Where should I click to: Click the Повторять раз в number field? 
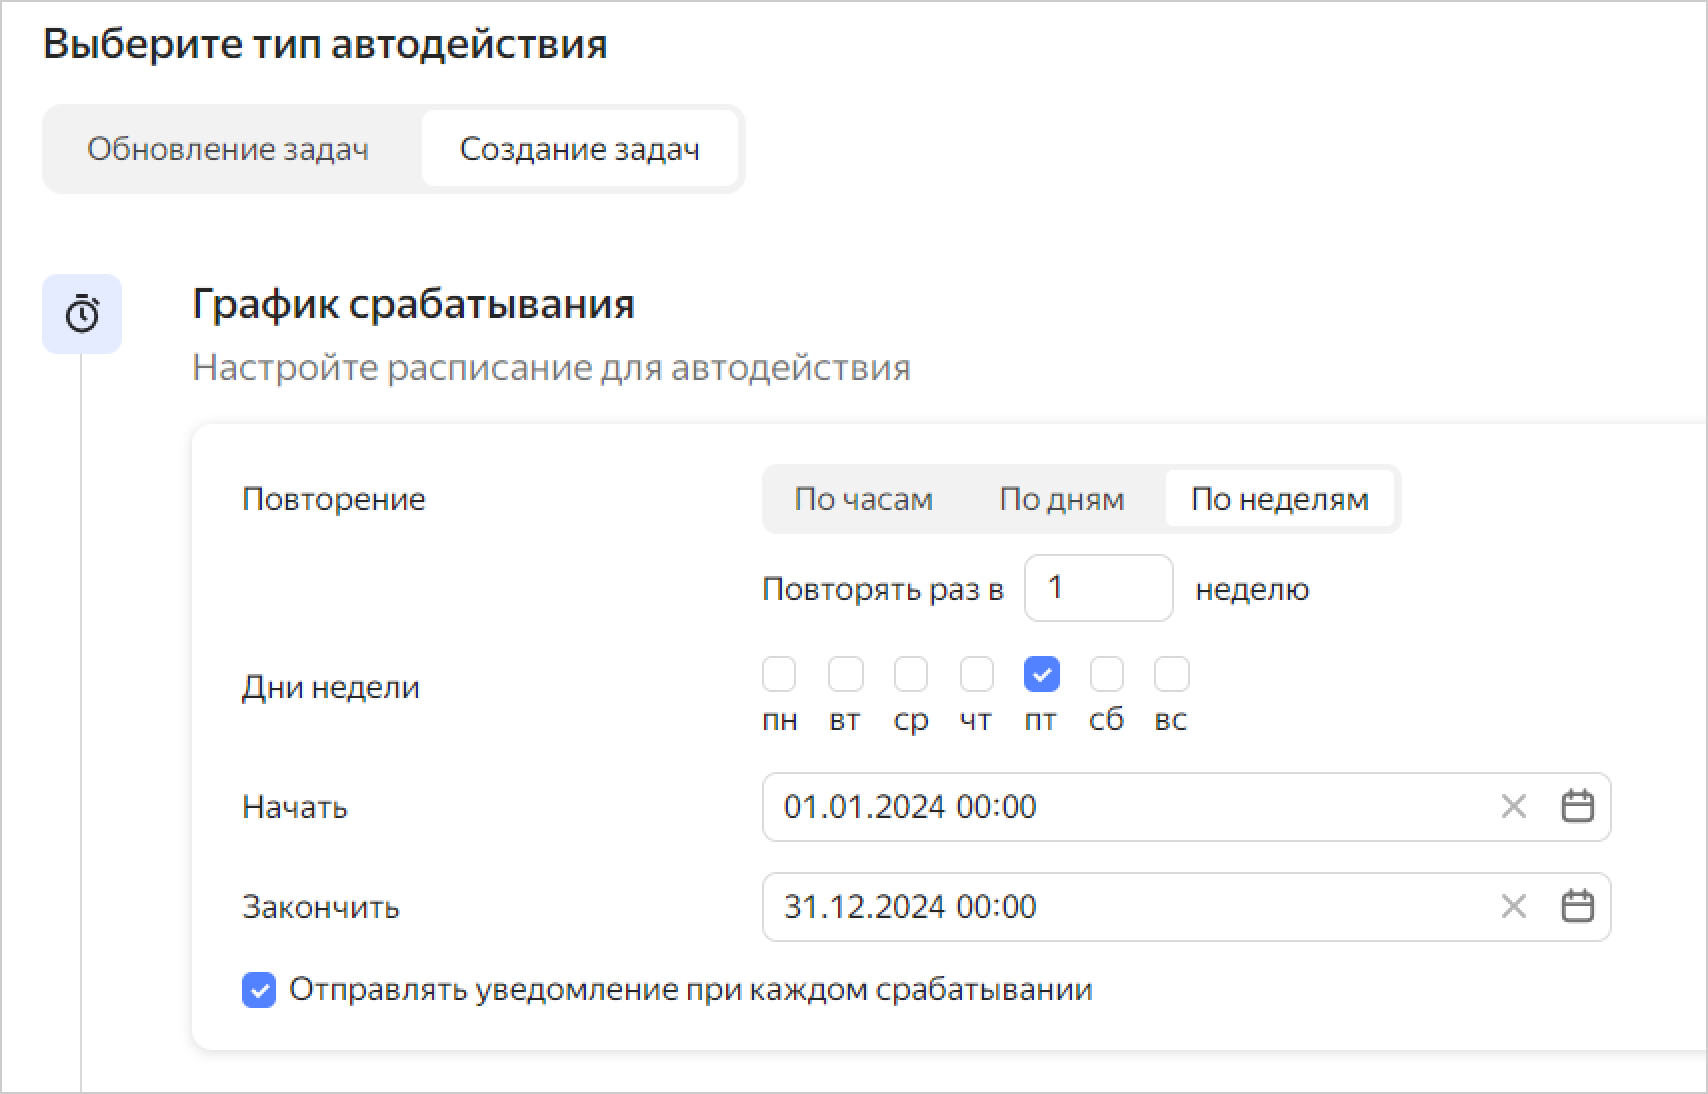1098,588
